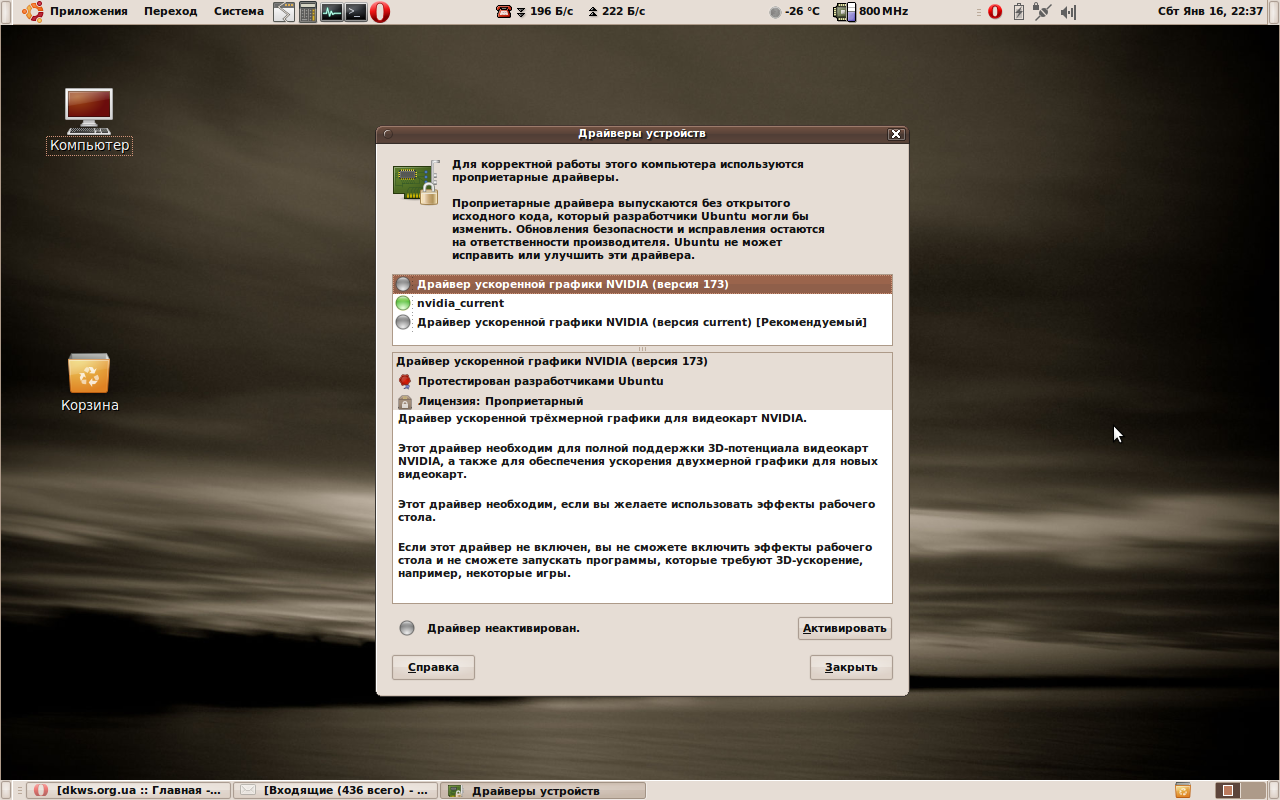Switch to the Драйверы устройств taskbar entry
Image resolution: width=1280 pixels, height=800 pixels.
[x=542, y=790]
